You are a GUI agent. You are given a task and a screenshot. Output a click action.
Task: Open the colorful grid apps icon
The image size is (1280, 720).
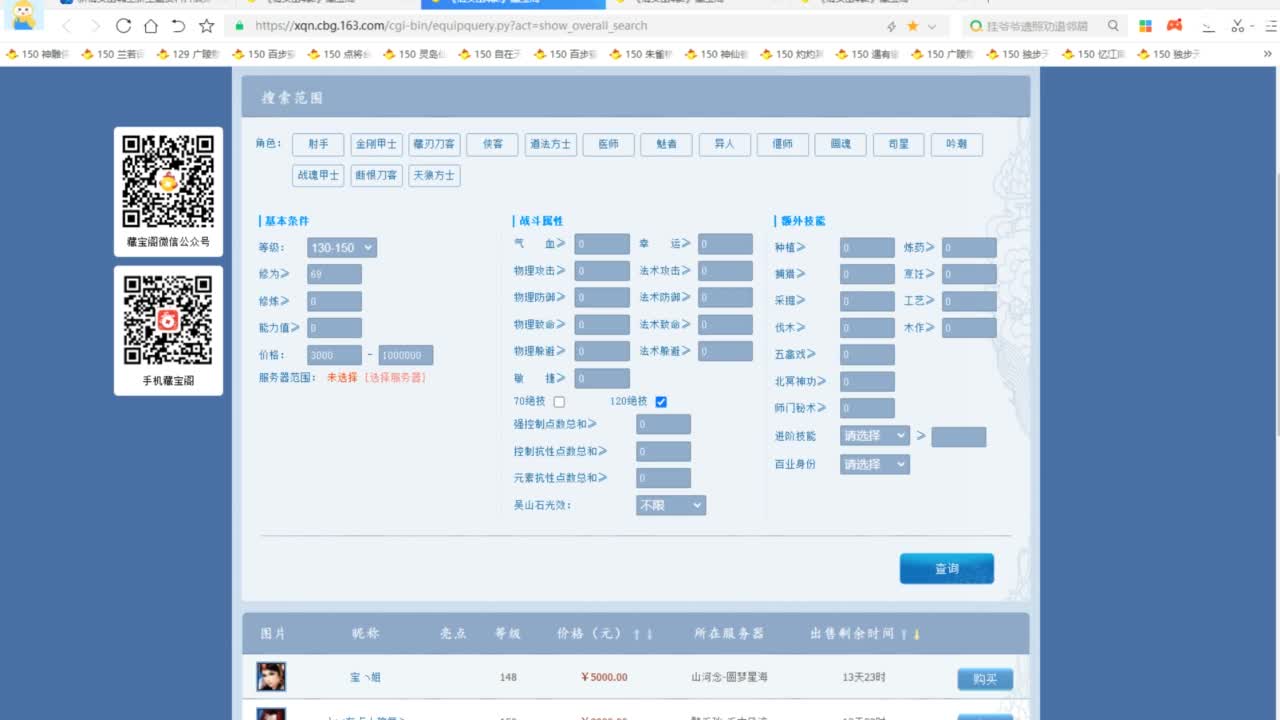[x=1146, y=26]
